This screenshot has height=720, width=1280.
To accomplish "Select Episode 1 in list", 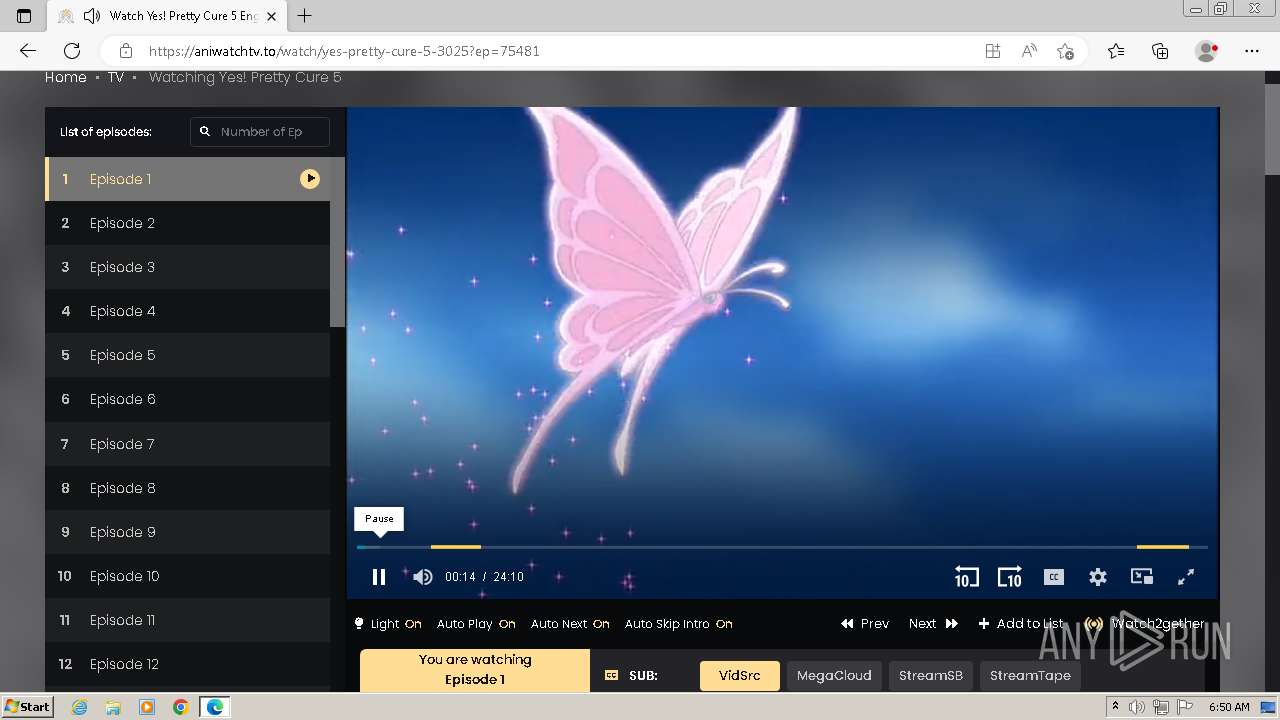I will (188, 179).
